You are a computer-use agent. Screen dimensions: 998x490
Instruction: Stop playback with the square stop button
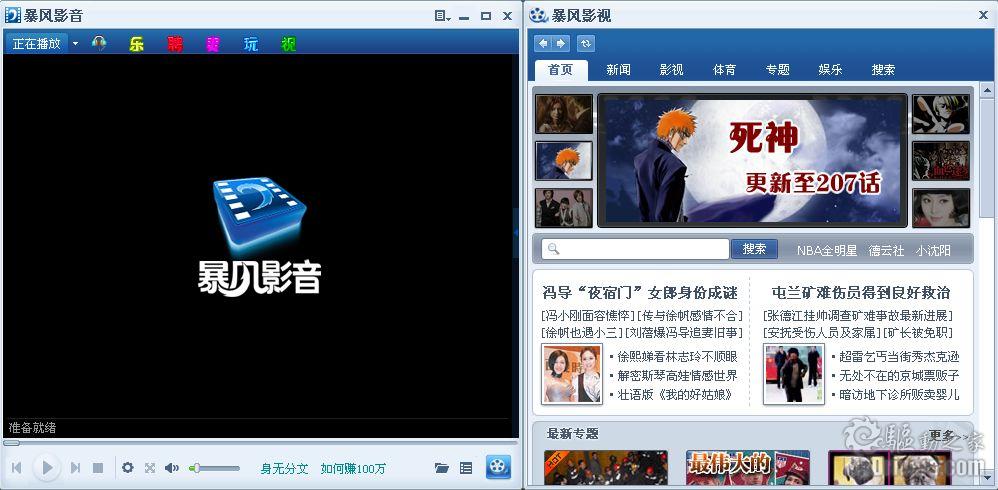coord(98,468)
